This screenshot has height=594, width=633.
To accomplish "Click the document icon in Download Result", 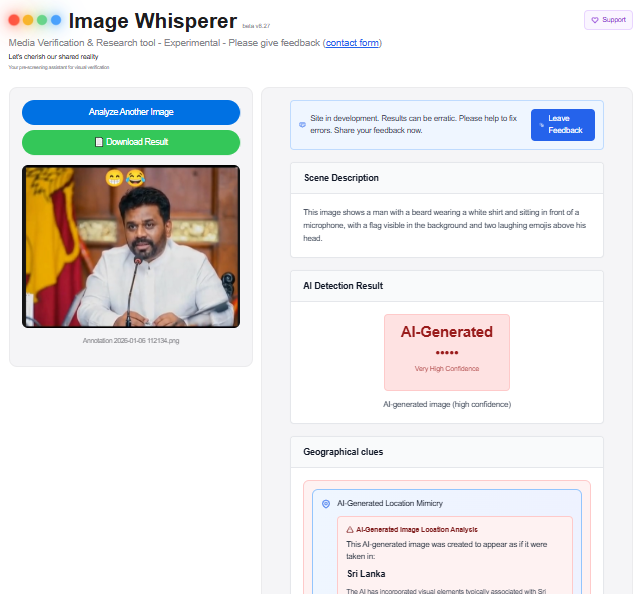I will coord(99,142).
